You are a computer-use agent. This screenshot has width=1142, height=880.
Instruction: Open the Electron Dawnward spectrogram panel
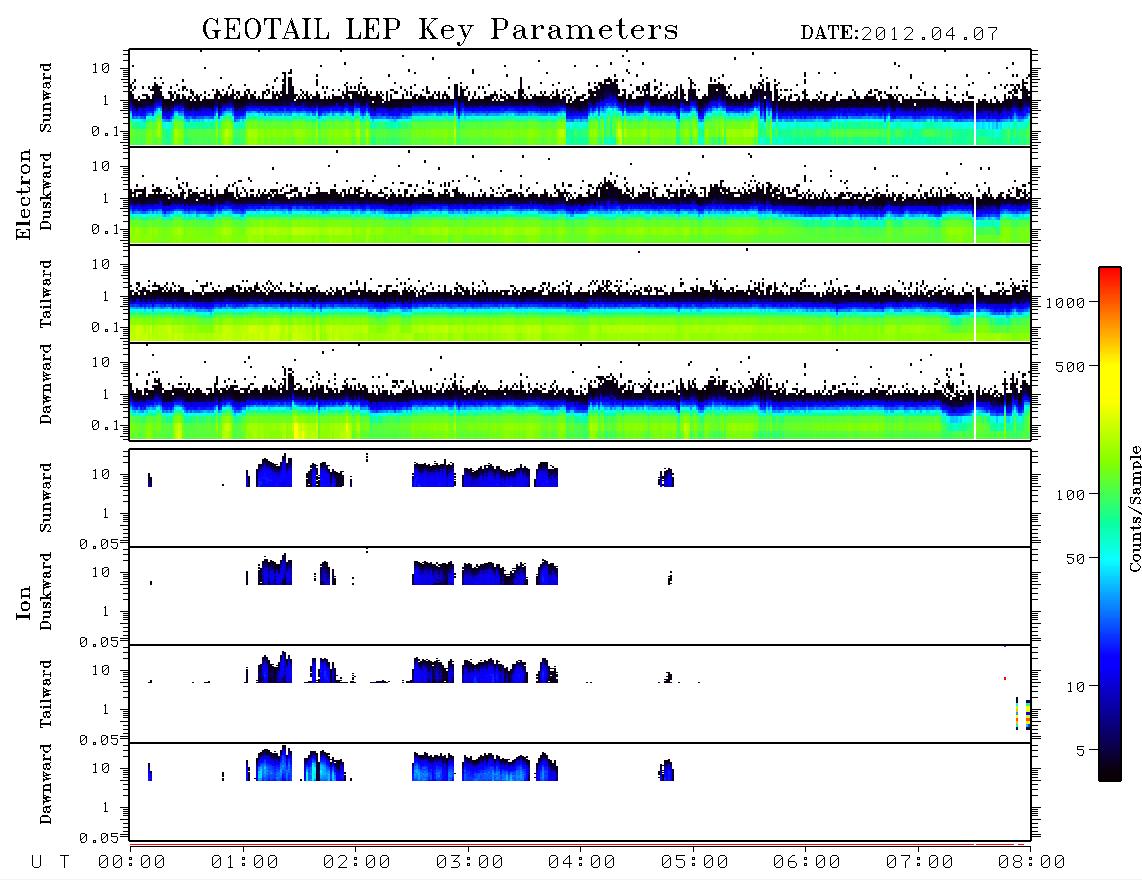(x=580, y=392)
